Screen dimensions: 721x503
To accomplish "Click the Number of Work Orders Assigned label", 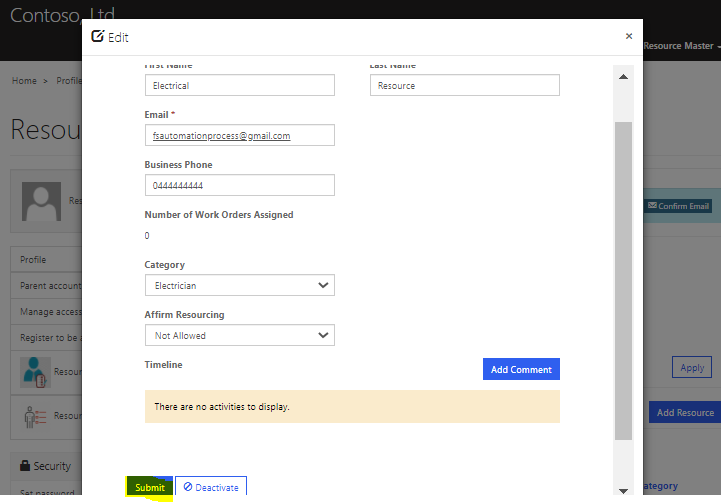I will (x=219, y=215).
